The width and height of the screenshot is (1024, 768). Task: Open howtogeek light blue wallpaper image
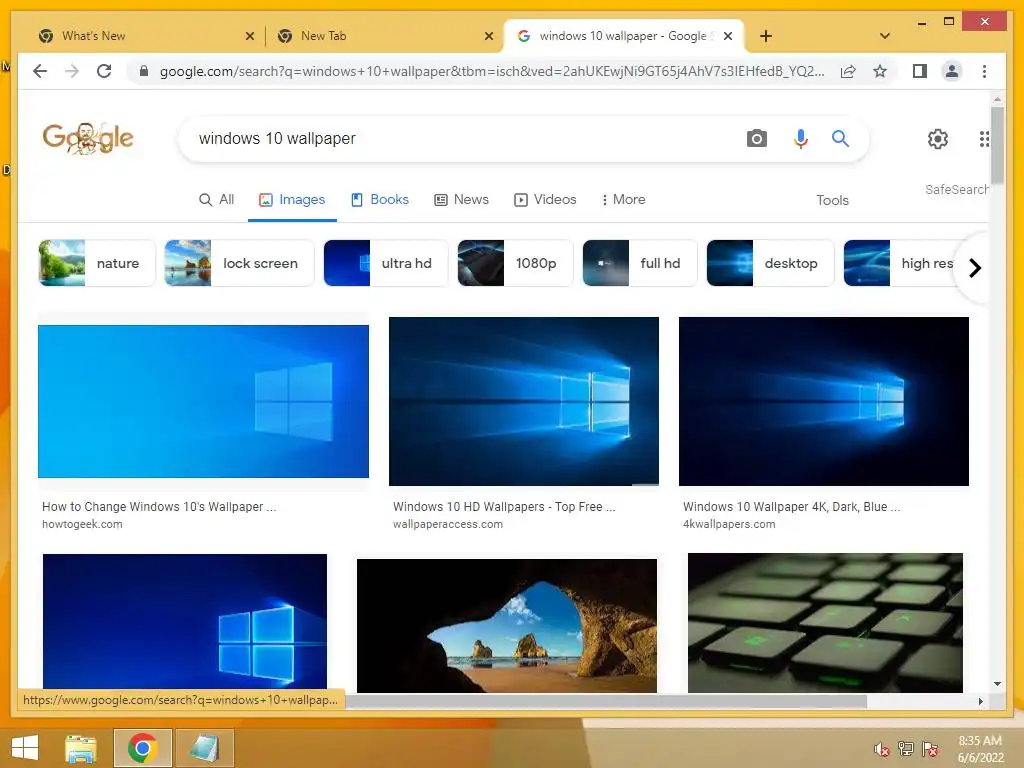click(x=203, y=401)
